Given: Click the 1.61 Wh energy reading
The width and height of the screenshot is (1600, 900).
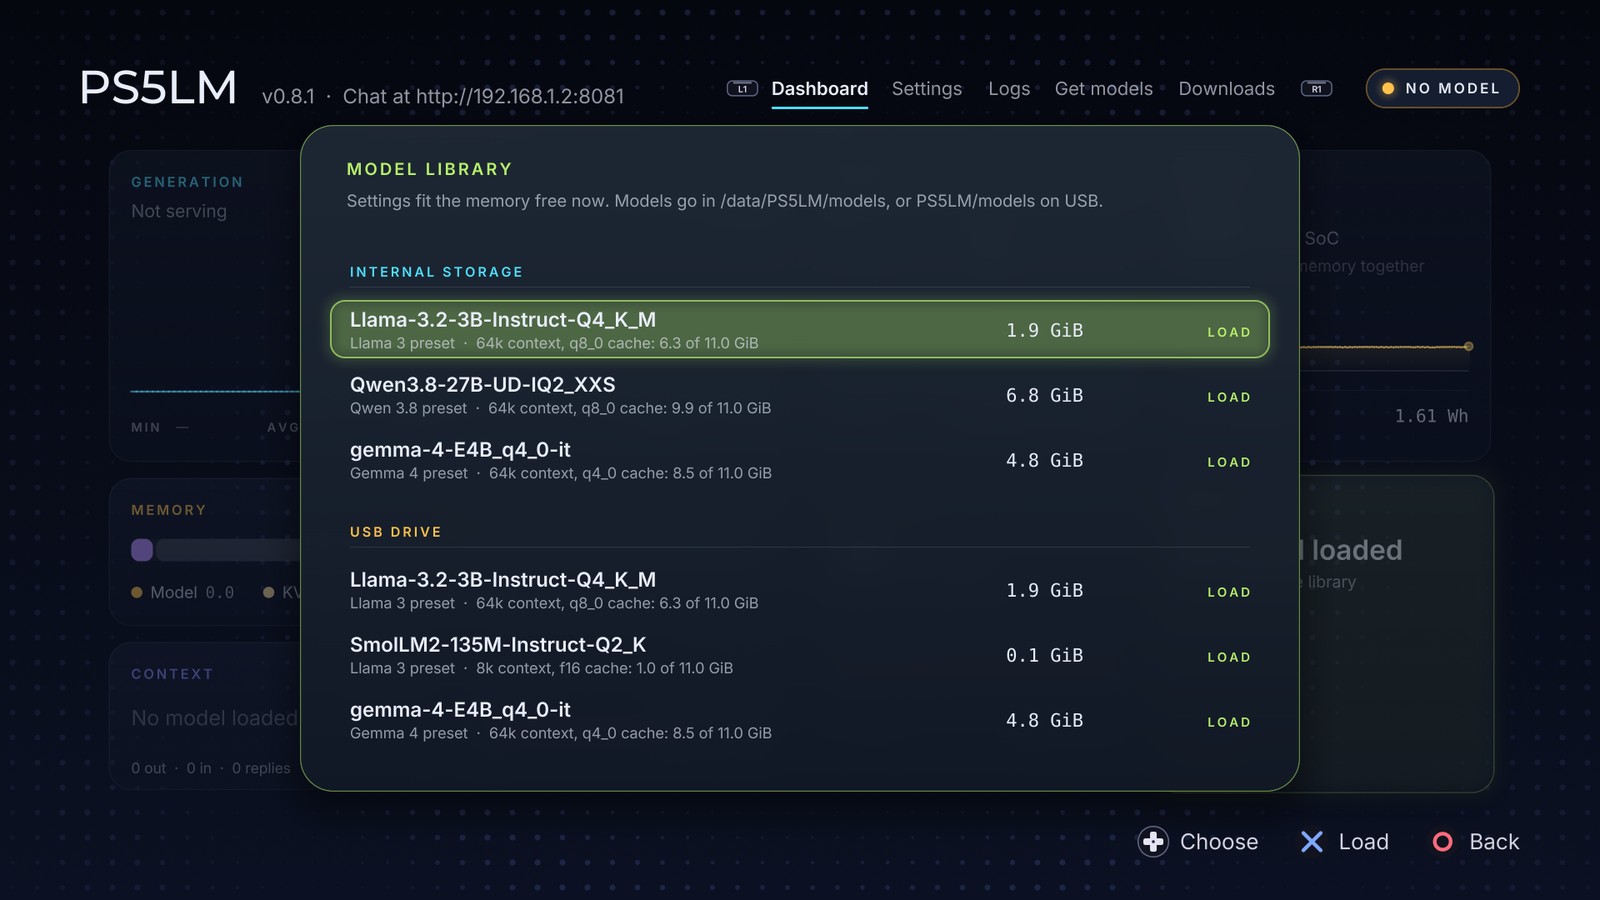Looking at the screenshot, I should click(1432, 416).
